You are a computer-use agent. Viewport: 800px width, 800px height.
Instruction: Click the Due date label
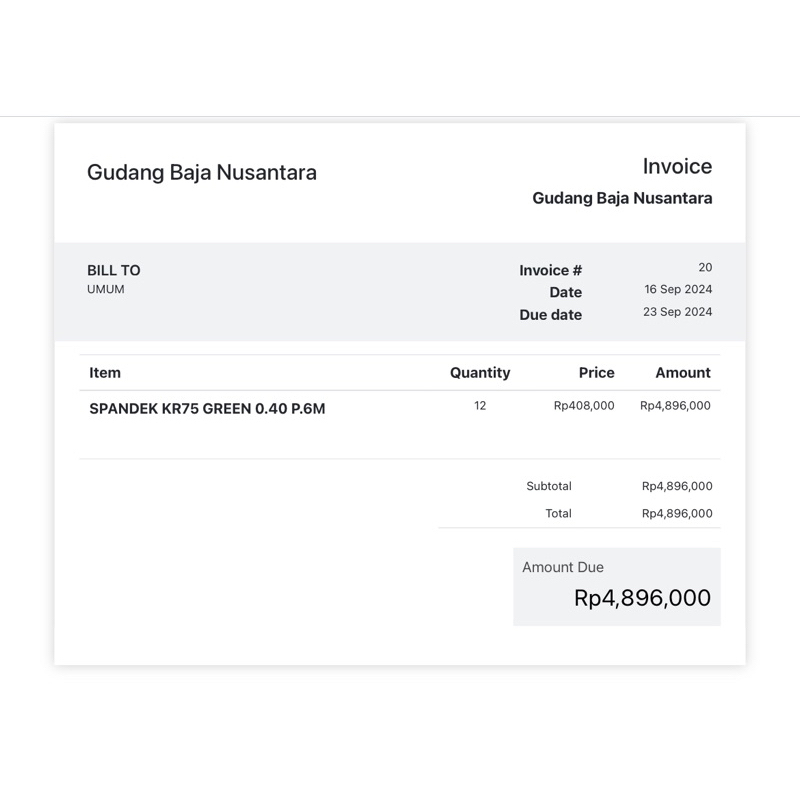click(x=550, y=314)
